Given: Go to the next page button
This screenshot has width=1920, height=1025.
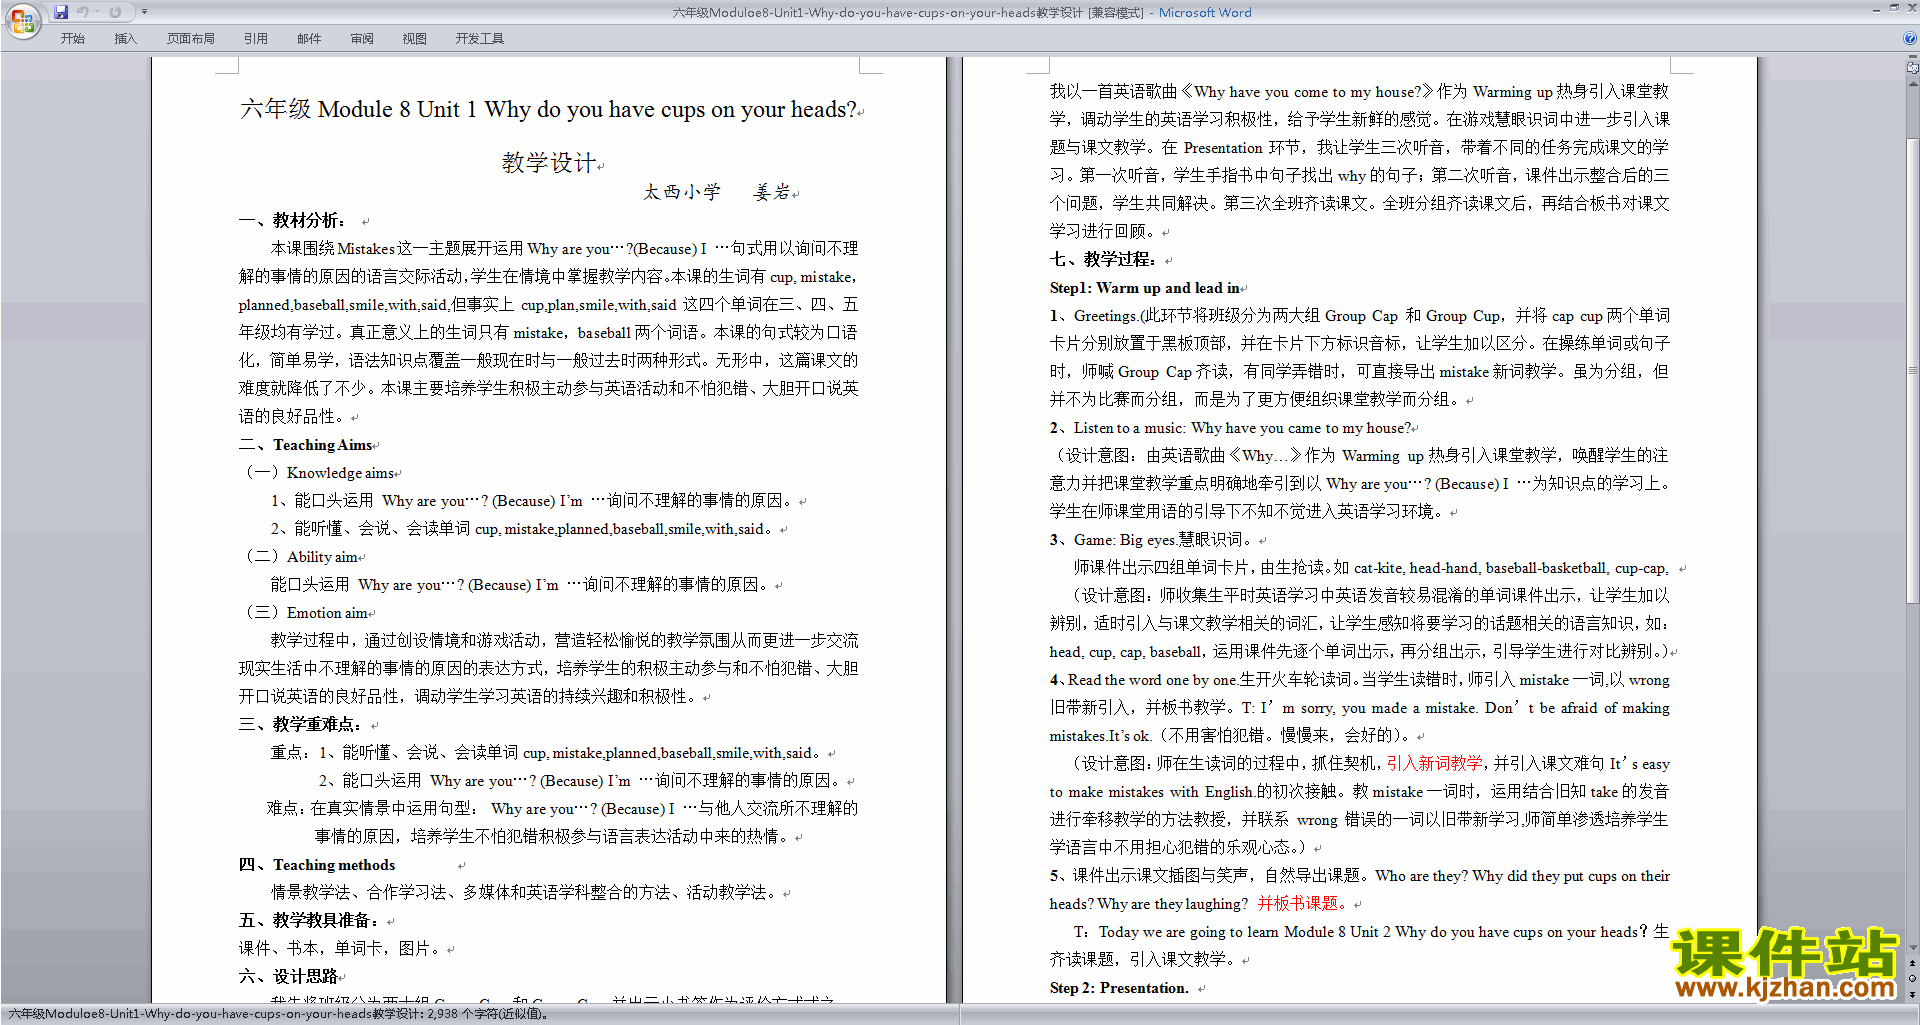Looking at the screenshot, I should [1912, 994].
